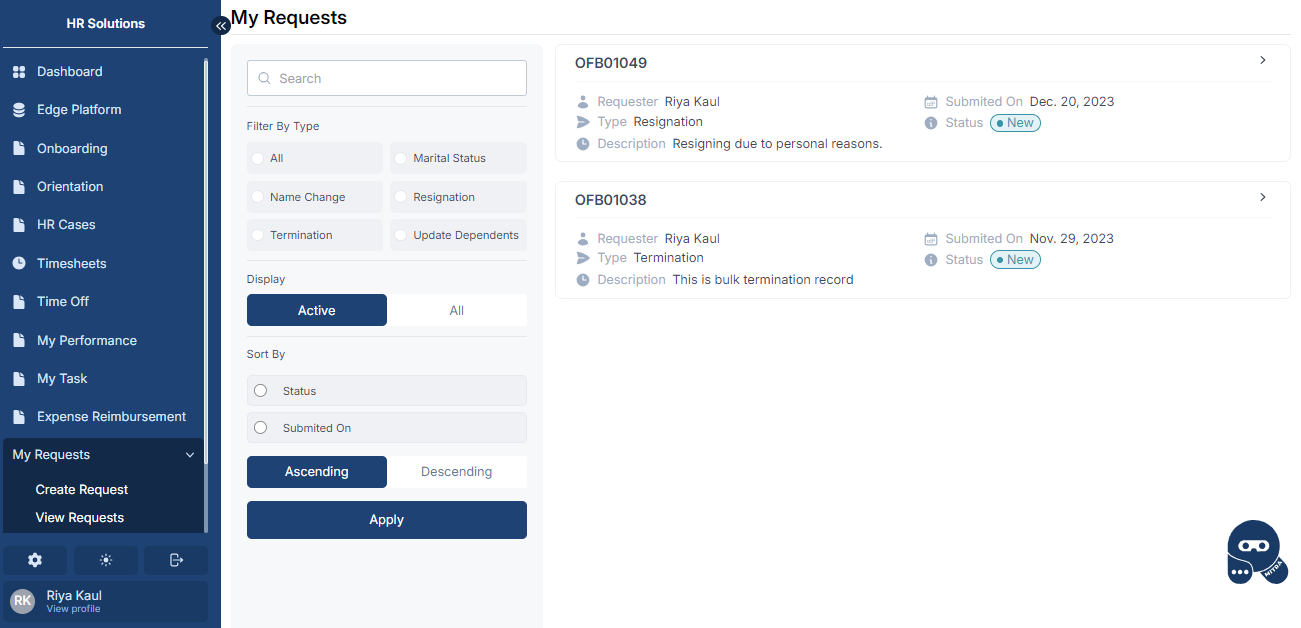Click type arrow icon in OFB01049
1301x628 pixels.
click(583, 122)
